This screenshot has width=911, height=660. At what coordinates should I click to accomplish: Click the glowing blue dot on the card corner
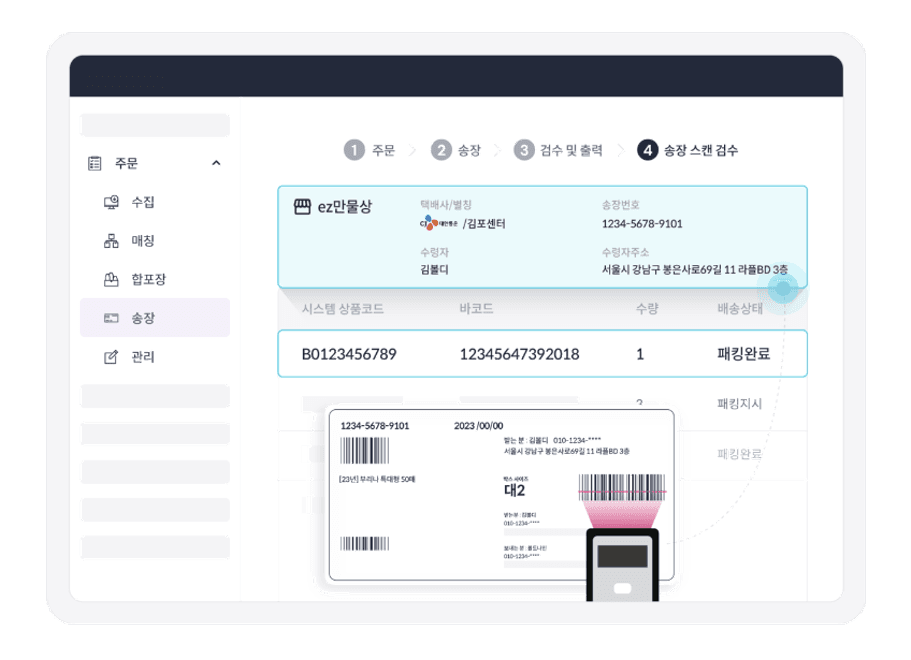point(783,288)
